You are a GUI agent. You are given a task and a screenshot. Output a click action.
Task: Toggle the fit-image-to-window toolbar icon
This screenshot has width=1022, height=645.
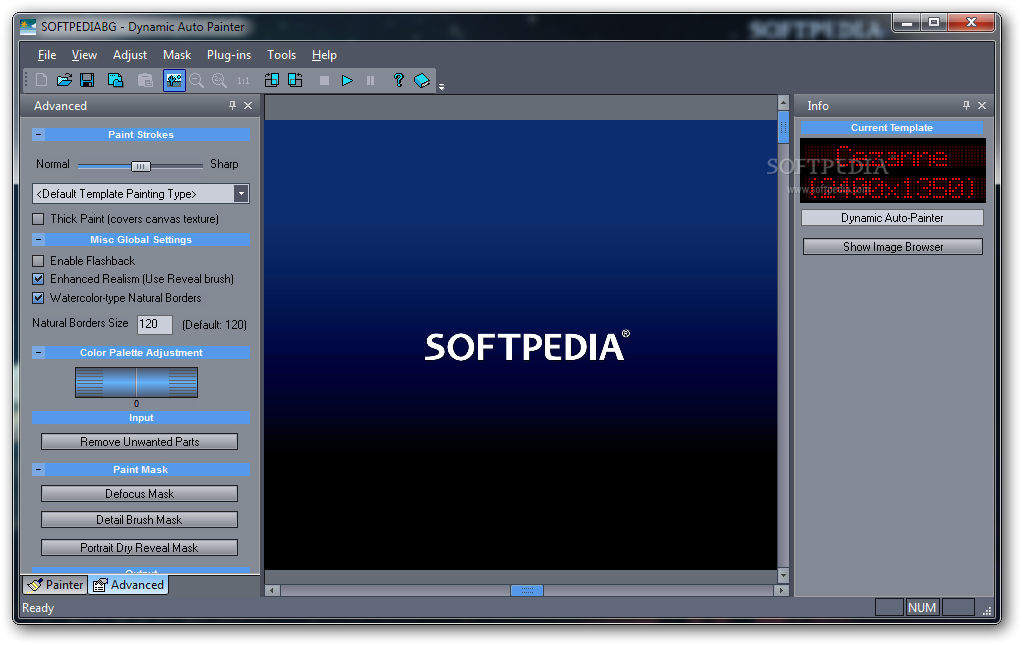174,80
